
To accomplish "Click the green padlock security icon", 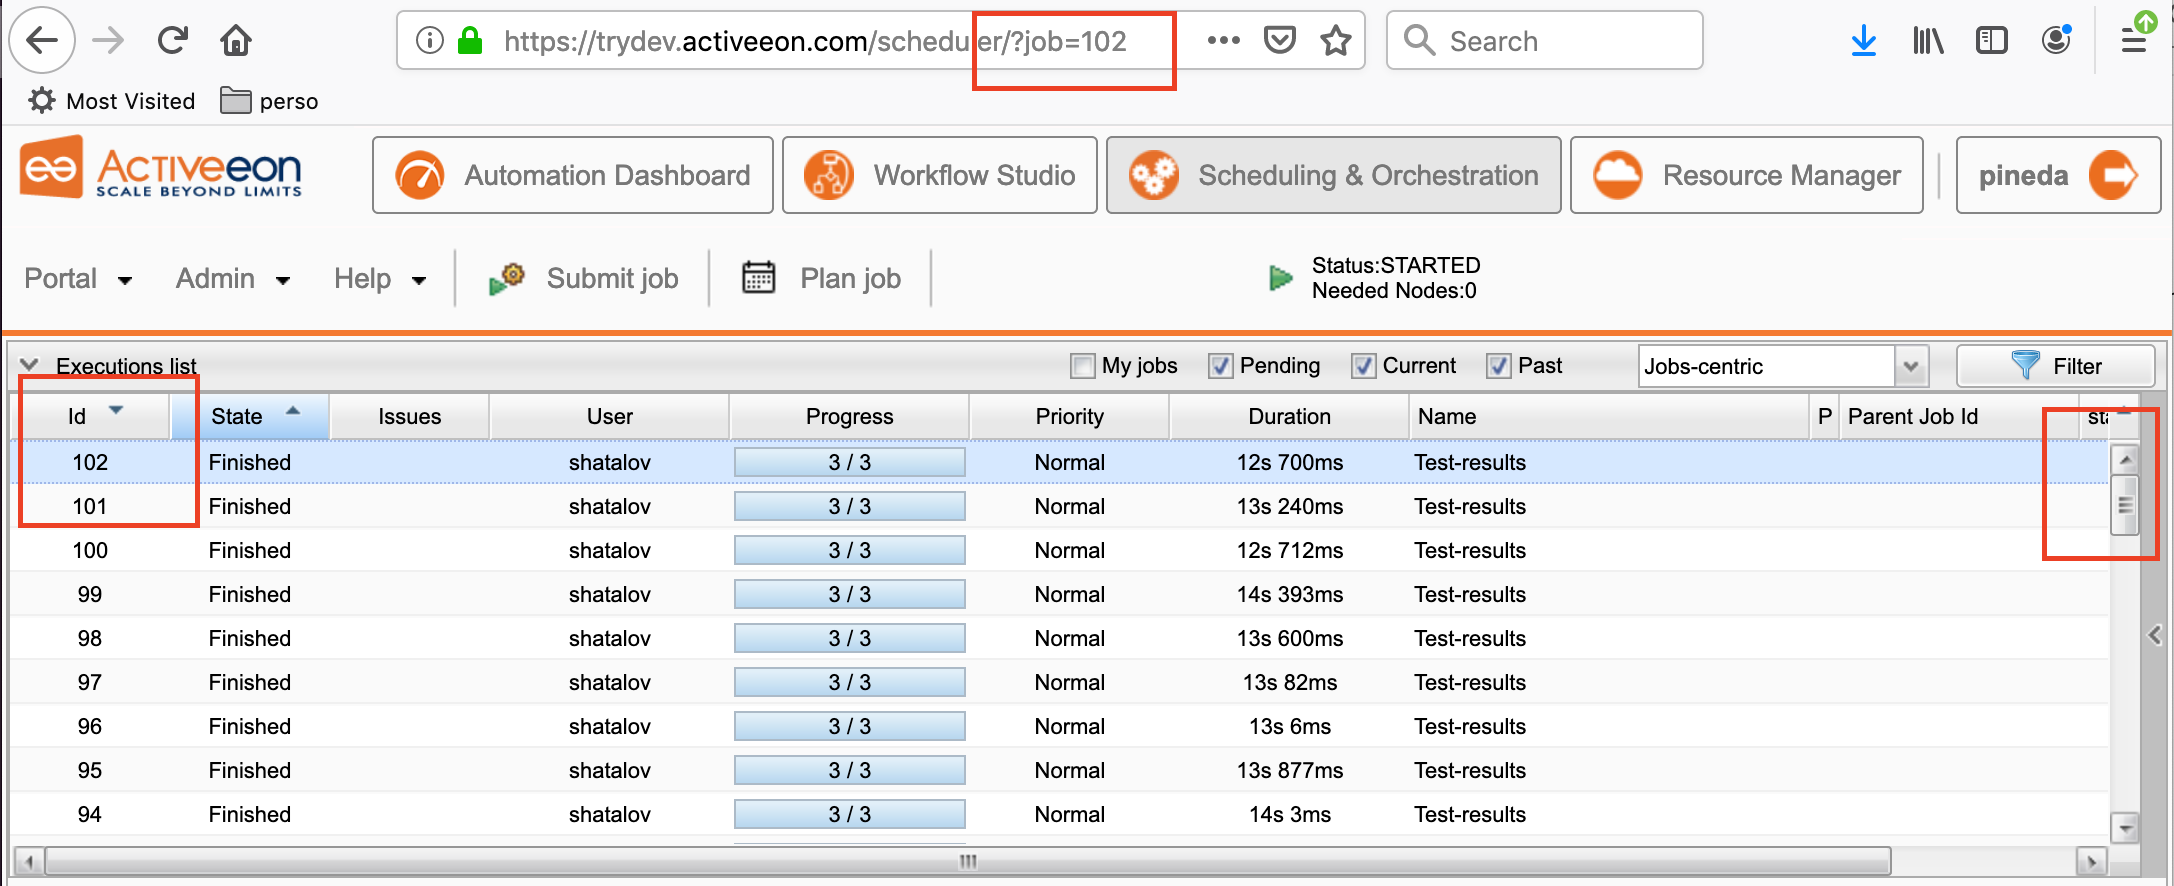I will (x=470, y=40).
